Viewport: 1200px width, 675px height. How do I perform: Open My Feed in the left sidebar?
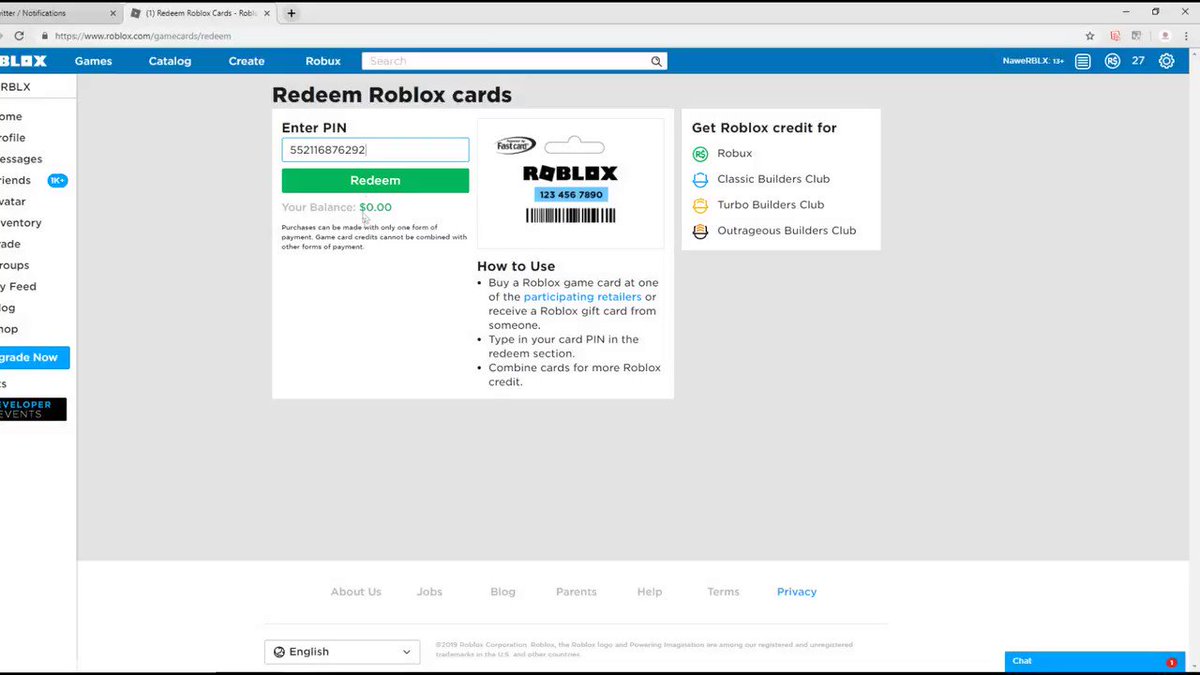click(x=18, y=286)
